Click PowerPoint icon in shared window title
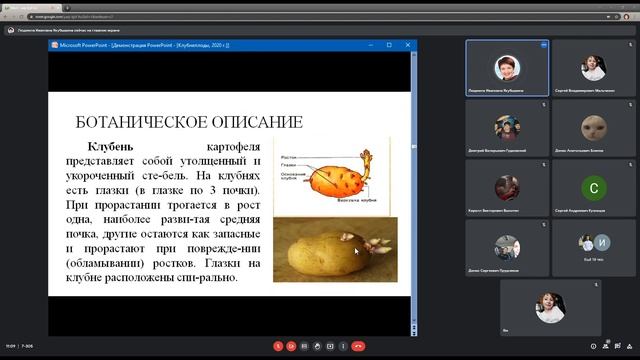 [55, 45]
